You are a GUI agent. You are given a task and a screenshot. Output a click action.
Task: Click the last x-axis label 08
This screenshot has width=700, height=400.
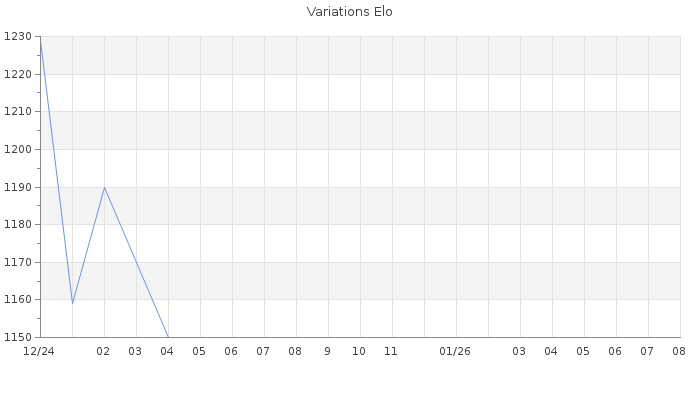click(x=679, y=352)
